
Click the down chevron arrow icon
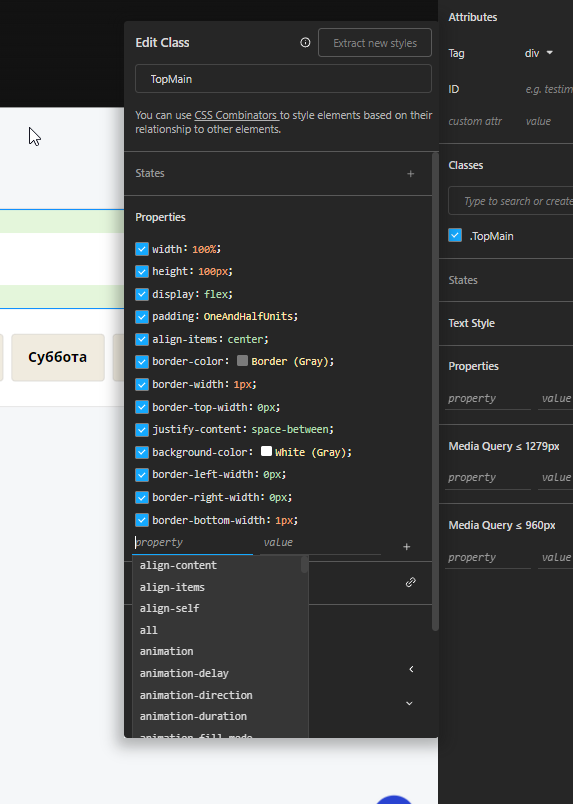[x=409, y=703]
